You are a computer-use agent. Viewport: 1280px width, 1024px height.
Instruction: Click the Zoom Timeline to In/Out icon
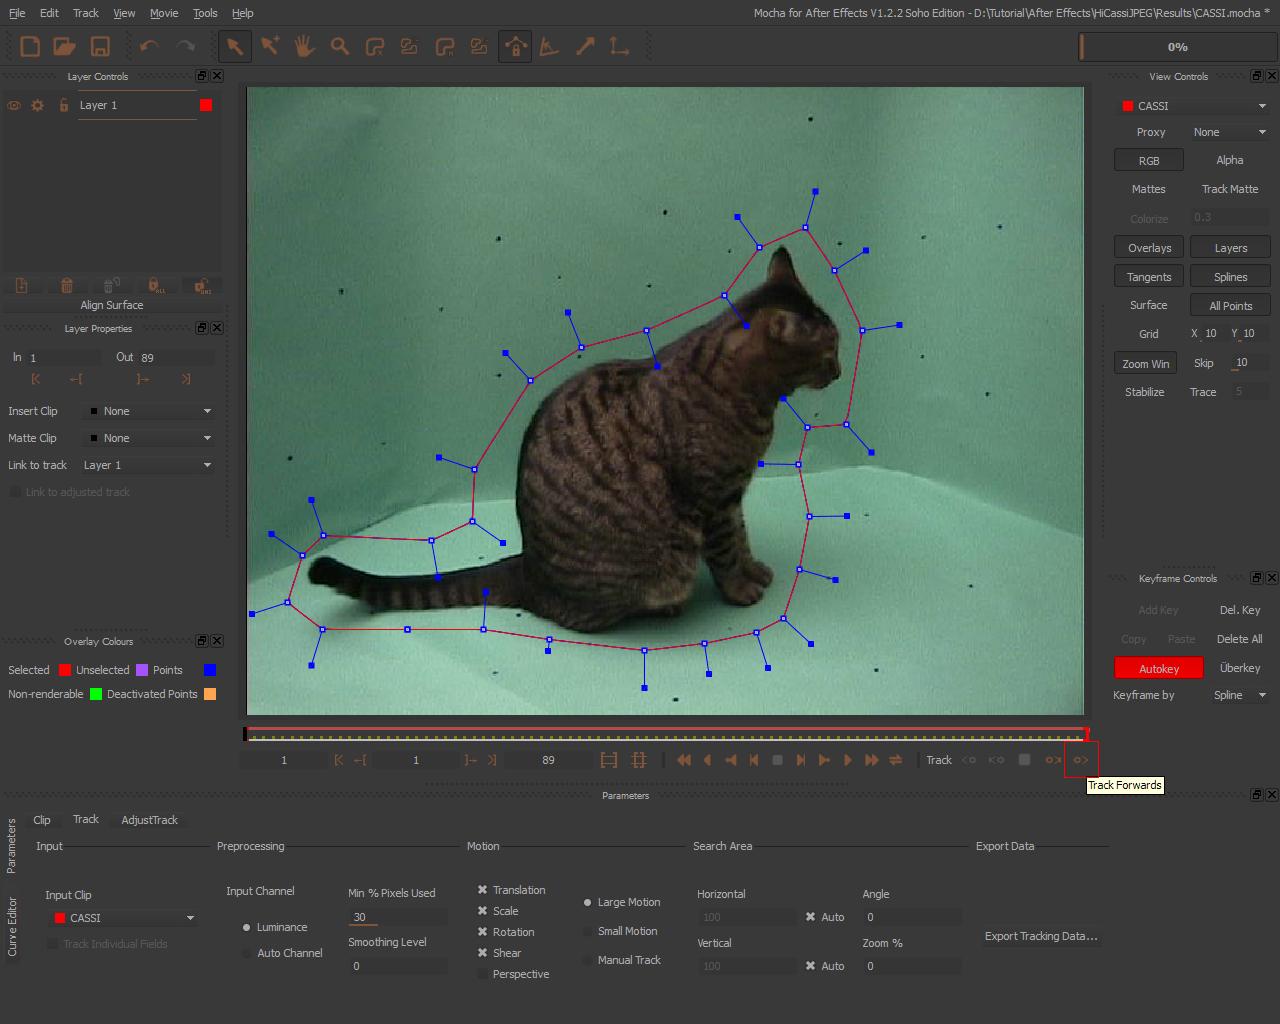(609, 760)
